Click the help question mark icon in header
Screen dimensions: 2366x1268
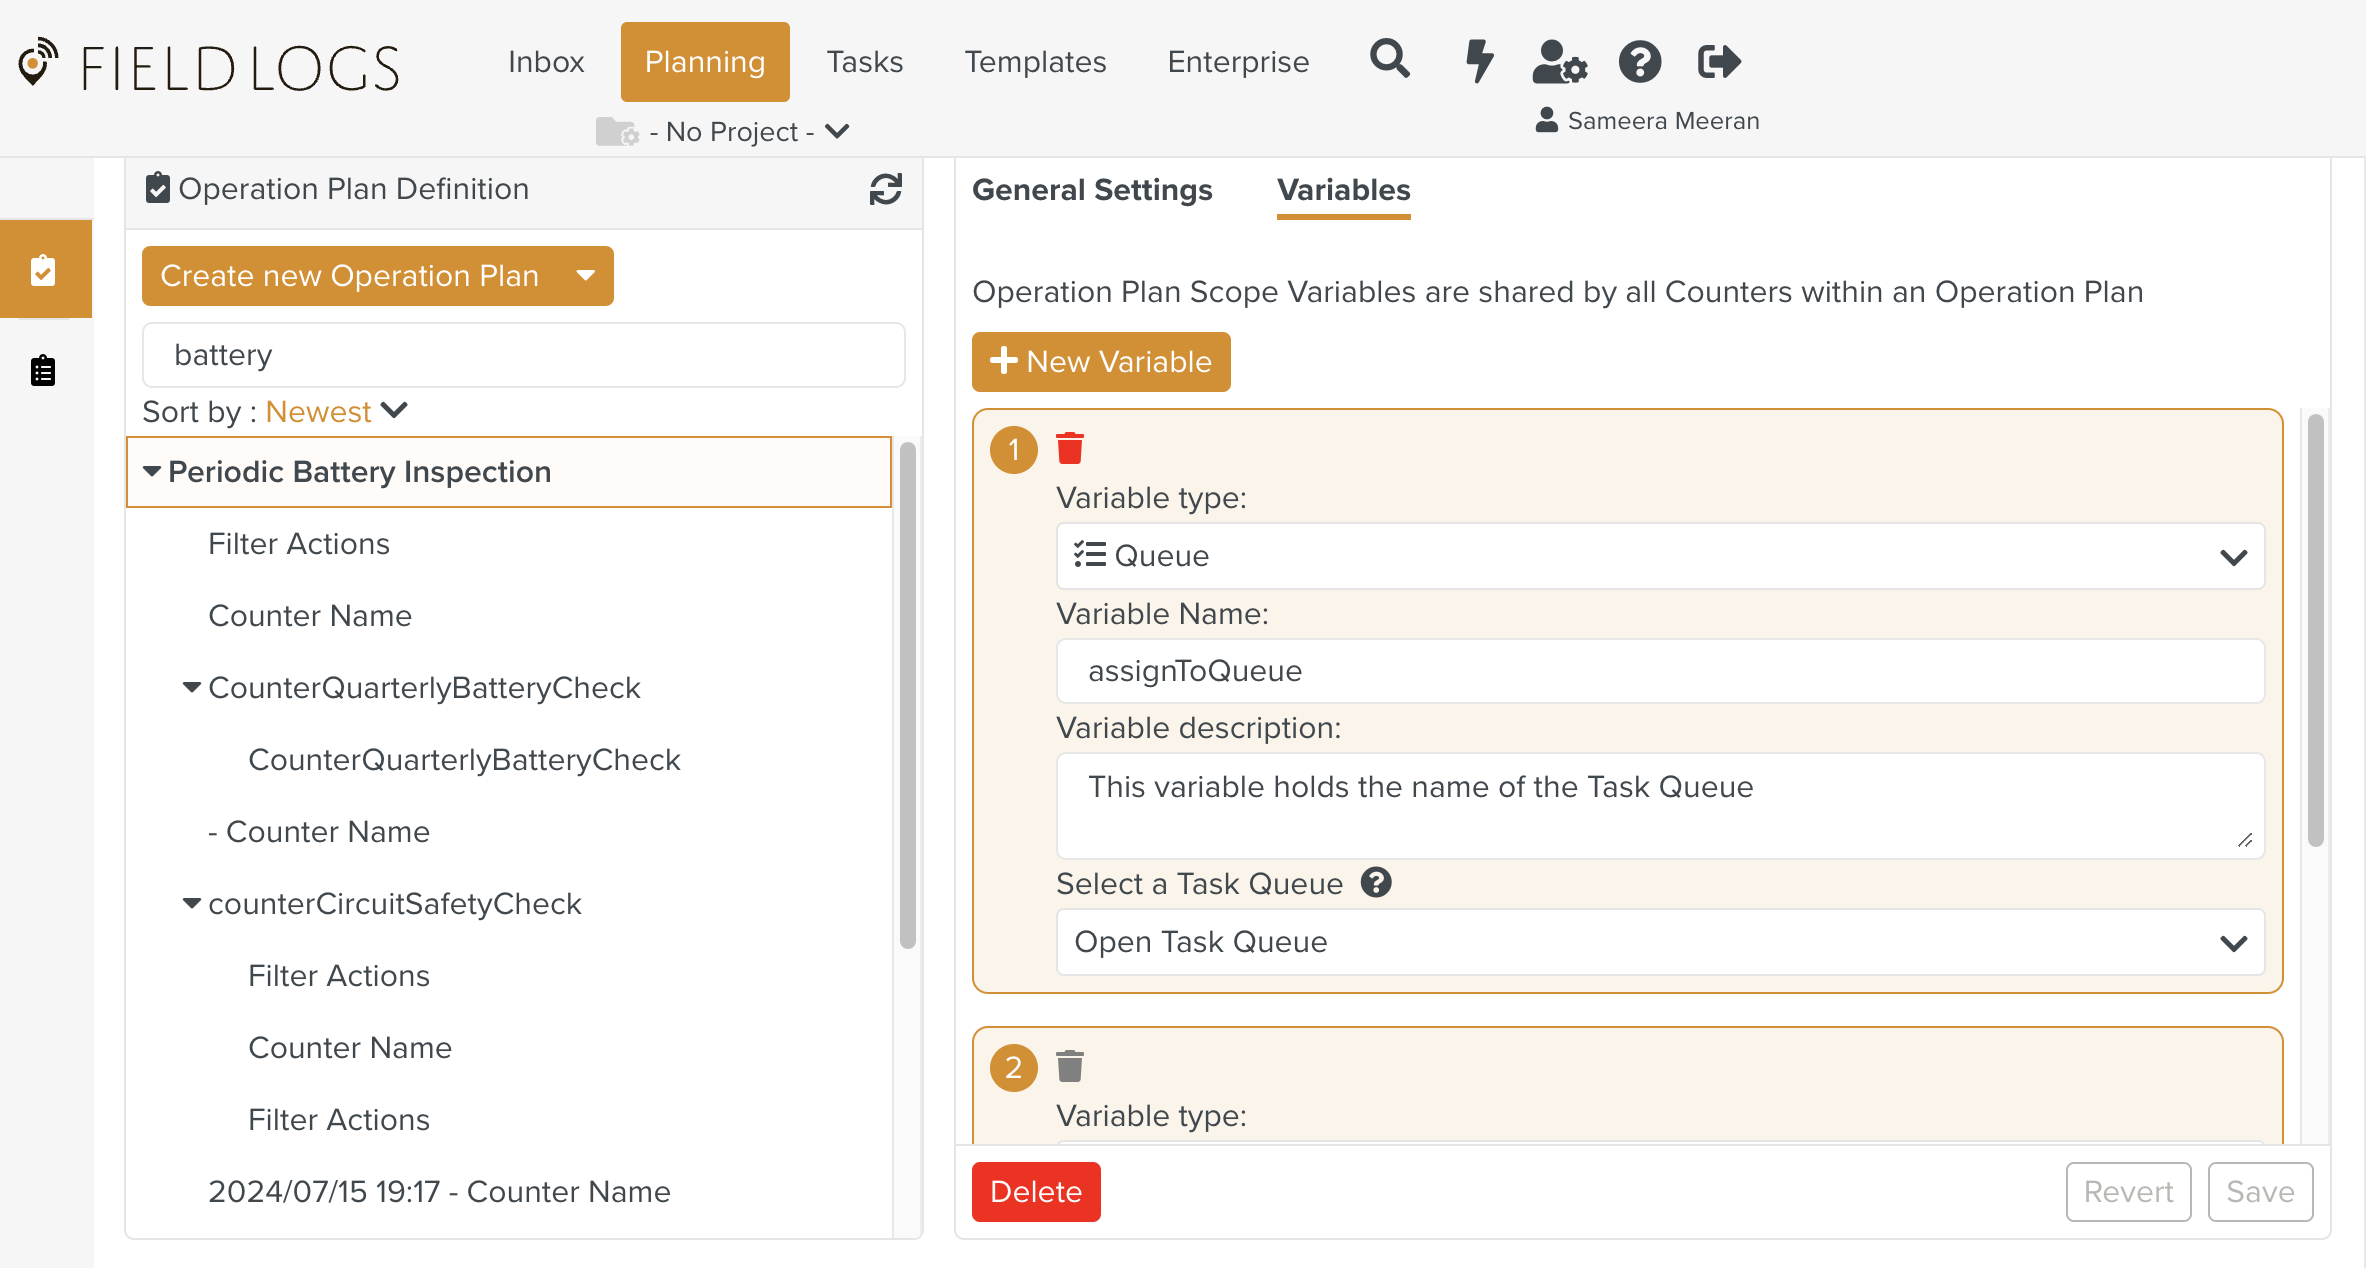(x=1640, y=61)
